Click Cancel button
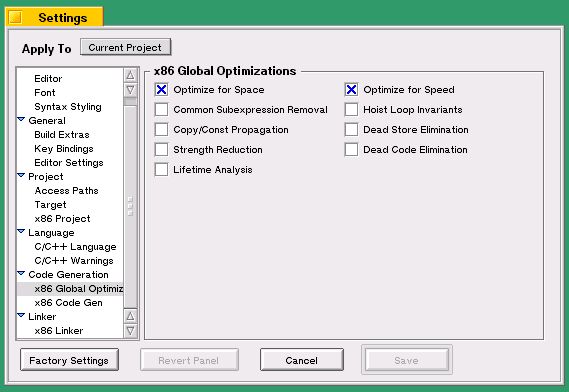Screen dimensions: 569x392 302,360
